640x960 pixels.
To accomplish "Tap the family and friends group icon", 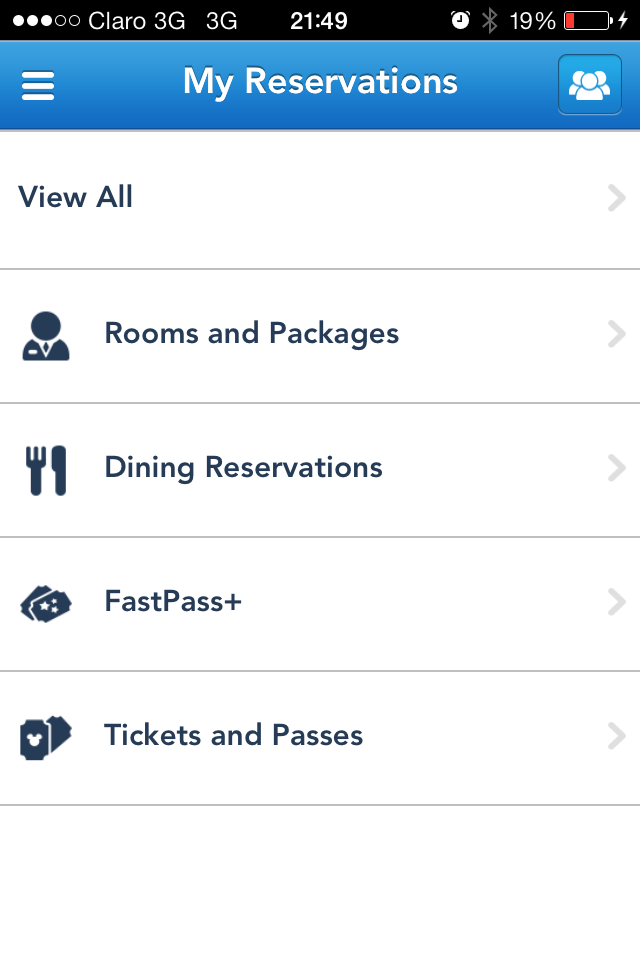I will 590,84.
